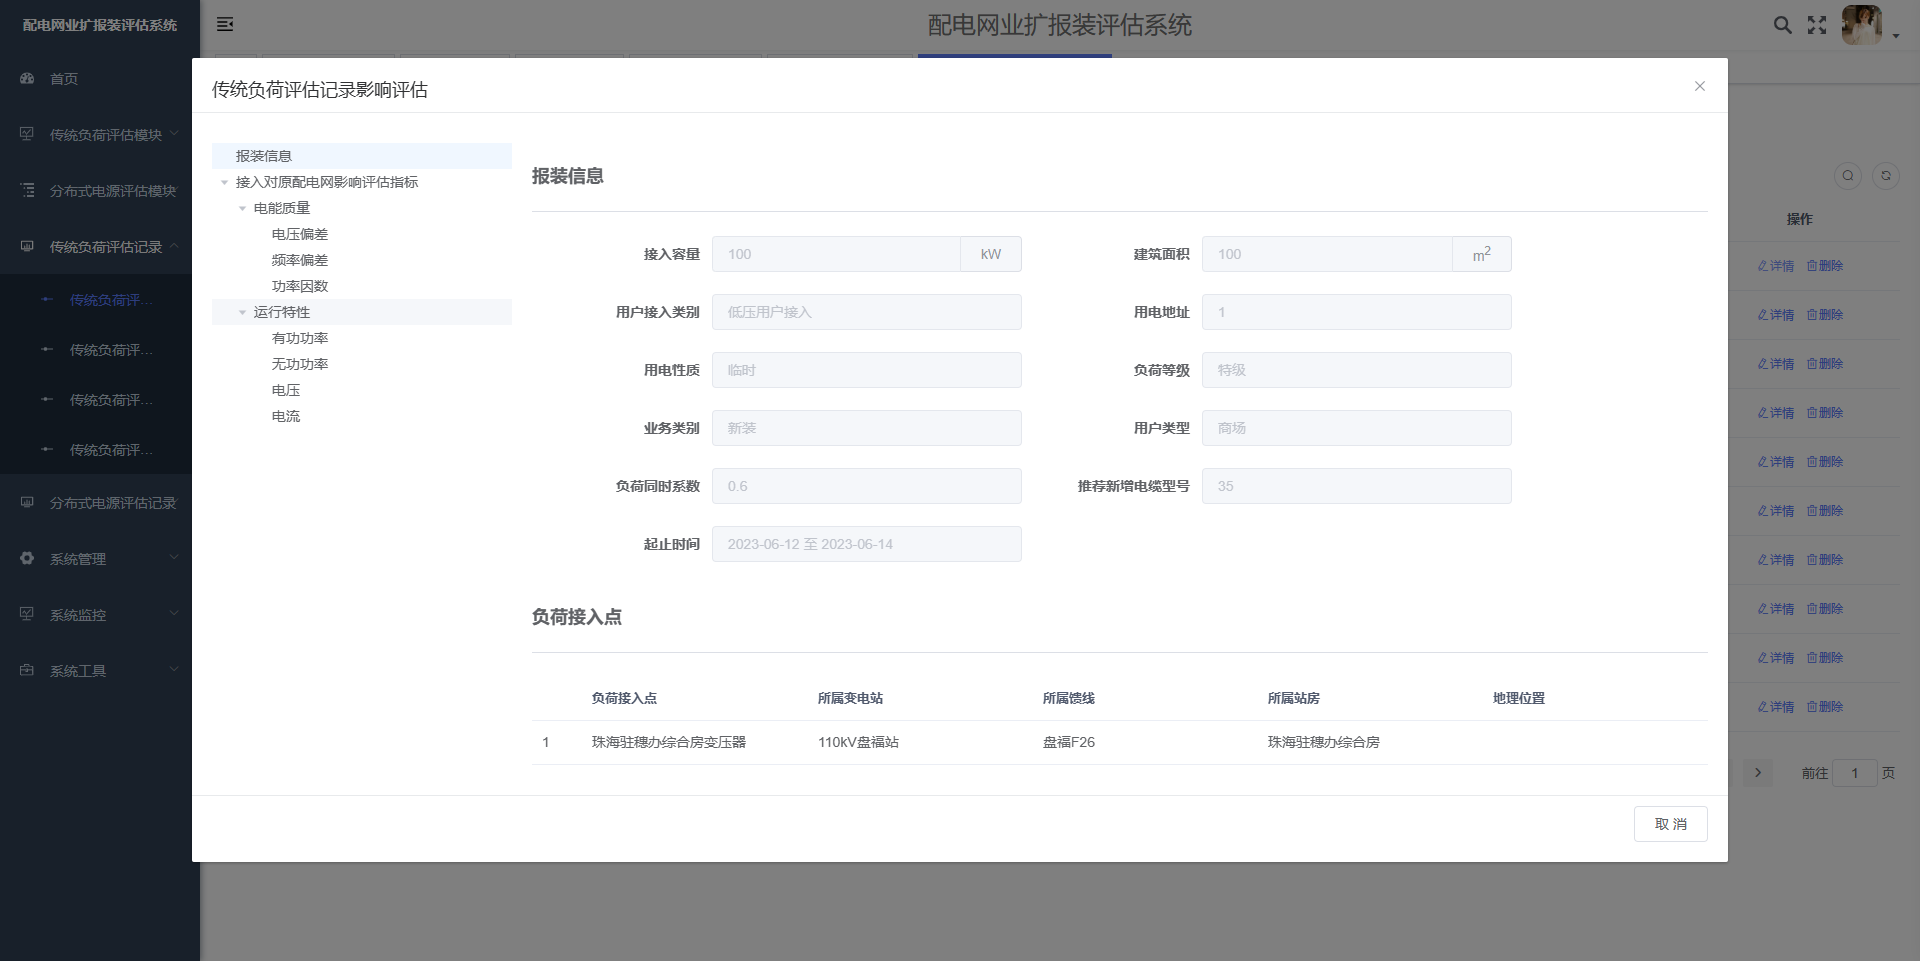Click the search magnifier icon in header
Viewport: 1920px width, 961px height.
[1782, 25]
